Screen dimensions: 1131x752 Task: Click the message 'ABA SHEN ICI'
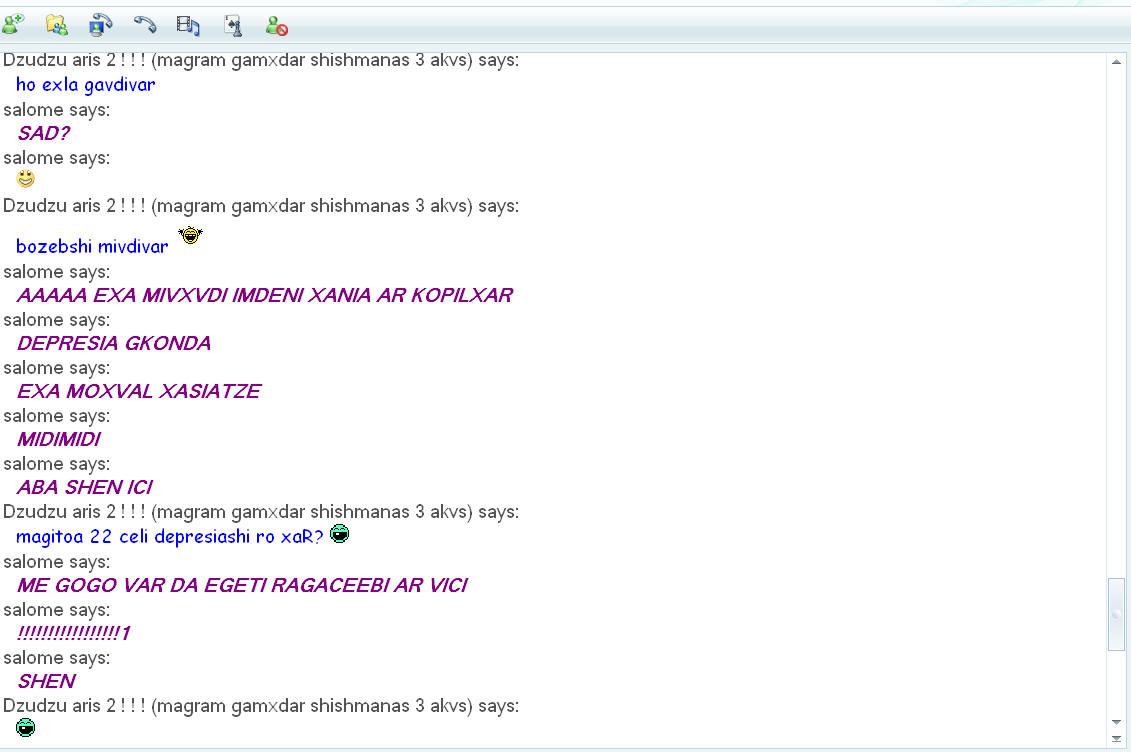(84, 487)
